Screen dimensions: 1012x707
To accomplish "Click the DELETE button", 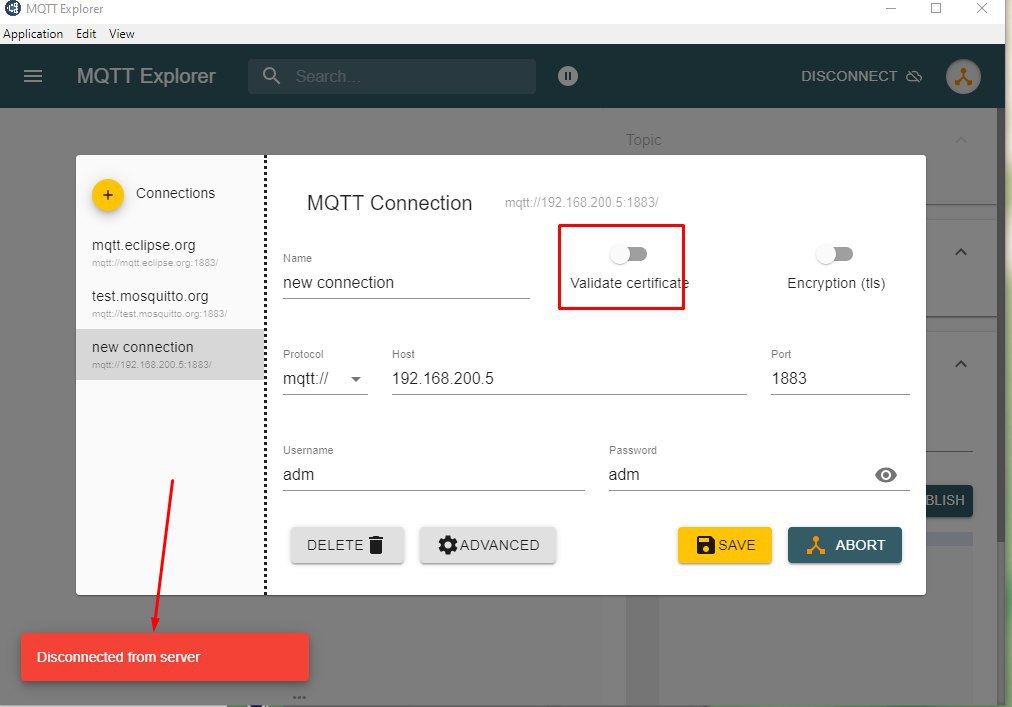I will pos(347,545).
